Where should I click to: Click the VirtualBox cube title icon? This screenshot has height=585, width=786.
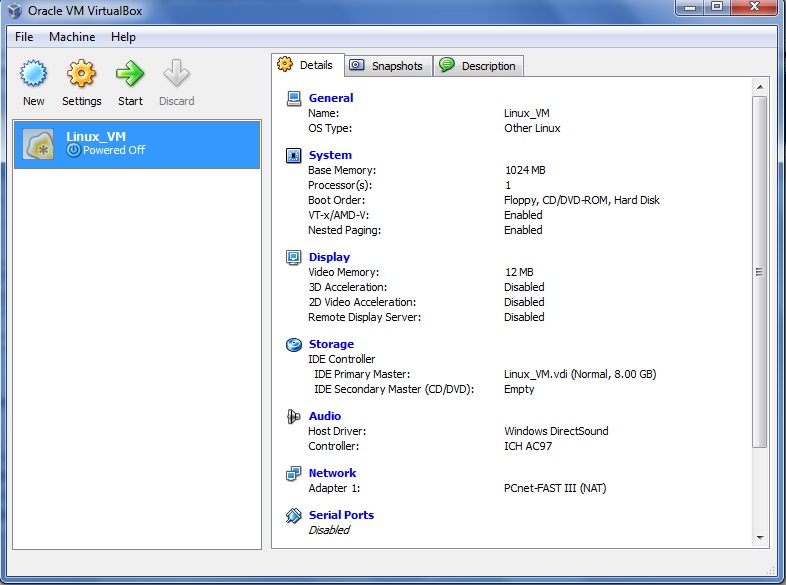(15, 11)
